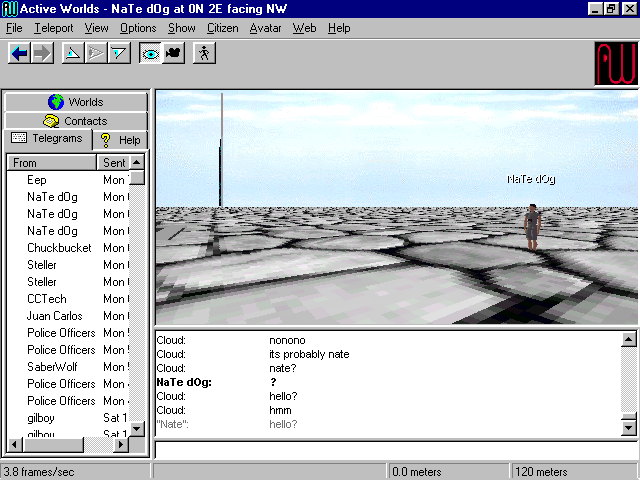Select the telegram from Eep
This screenshot has height=480, width=640.
(x=68, y=180)
